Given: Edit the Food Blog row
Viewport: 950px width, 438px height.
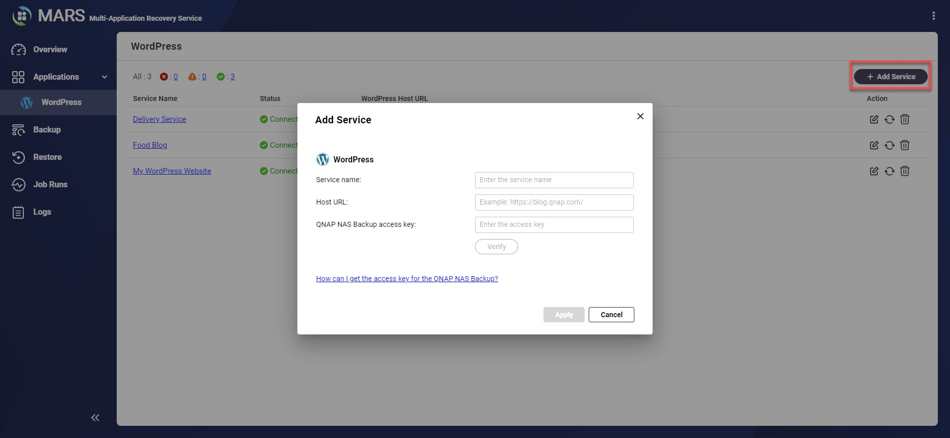Looking at the screenshot, I should [x=874, y=145].
